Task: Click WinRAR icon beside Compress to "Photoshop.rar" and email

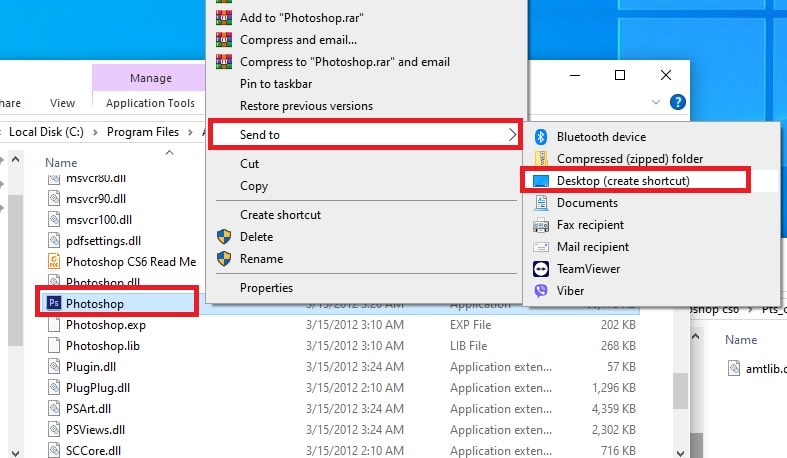Action: pos(224,62)
